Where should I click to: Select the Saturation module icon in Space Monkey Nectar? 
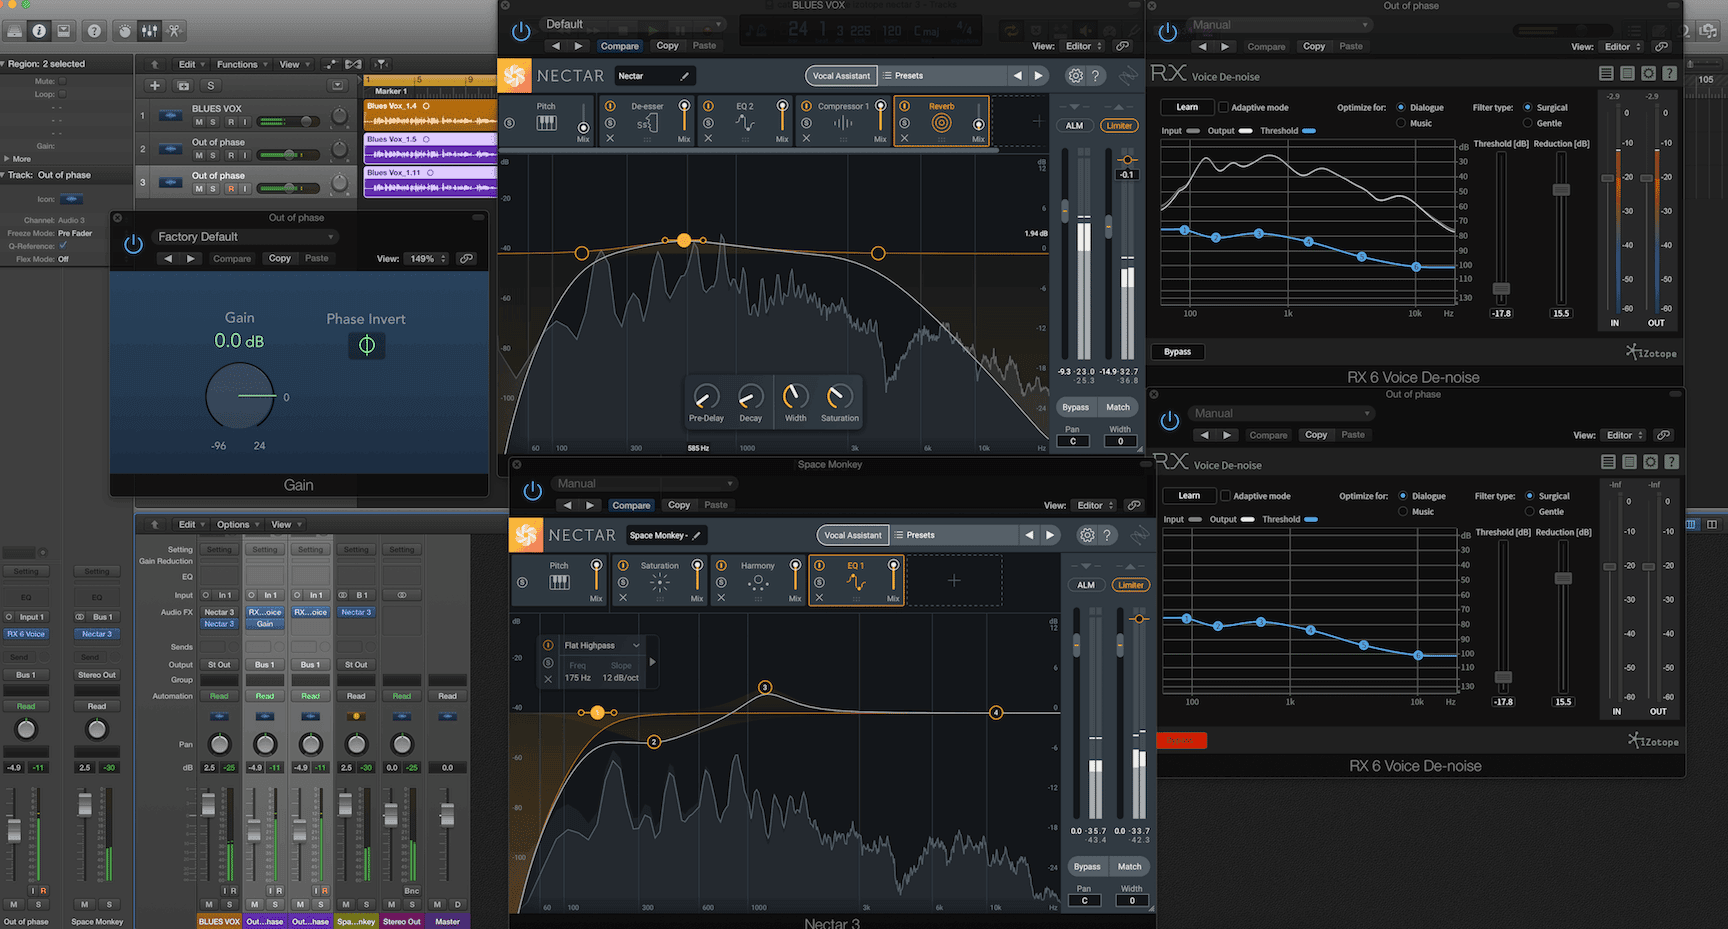tap(659, 583)
